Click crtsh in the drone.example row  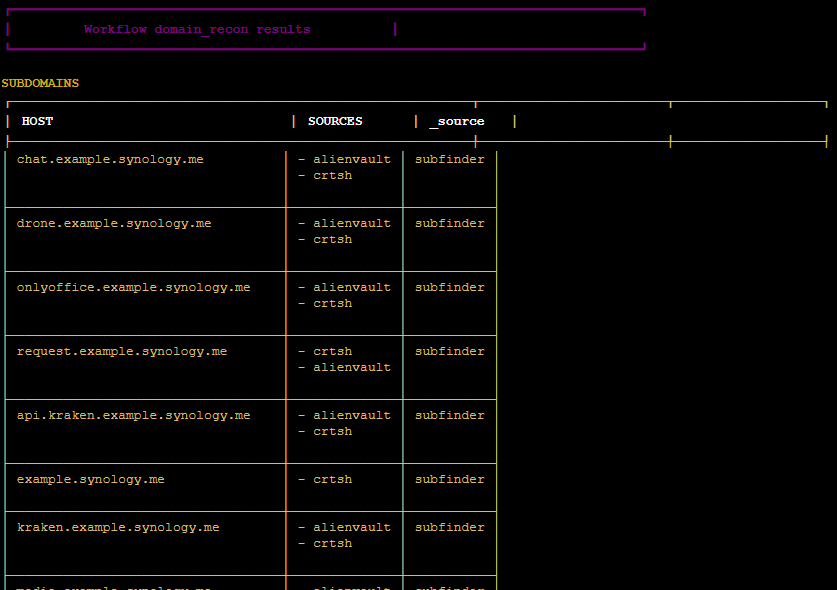333,239
